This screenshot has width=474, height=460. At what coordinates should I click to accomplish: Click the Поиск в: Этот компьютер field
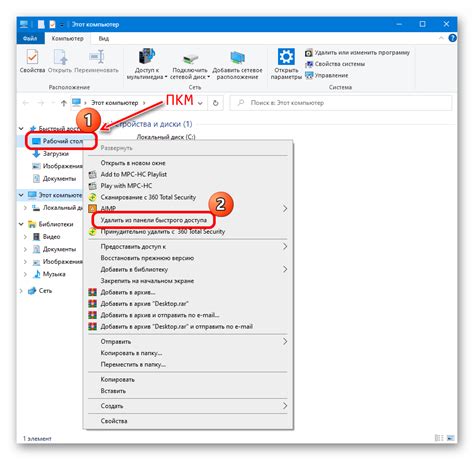pyautogui.click(x=341, y=103)
